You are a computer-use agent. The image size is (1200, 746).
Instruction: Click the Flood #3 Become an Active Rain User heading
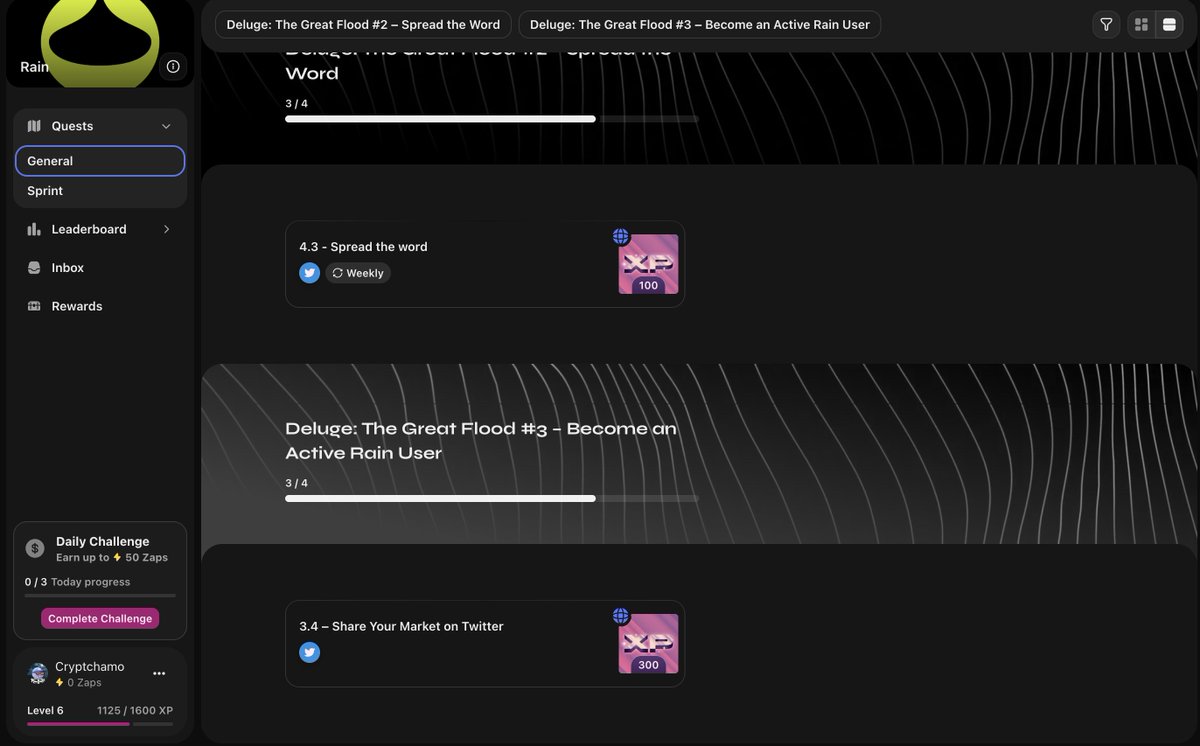click(481, 441)
